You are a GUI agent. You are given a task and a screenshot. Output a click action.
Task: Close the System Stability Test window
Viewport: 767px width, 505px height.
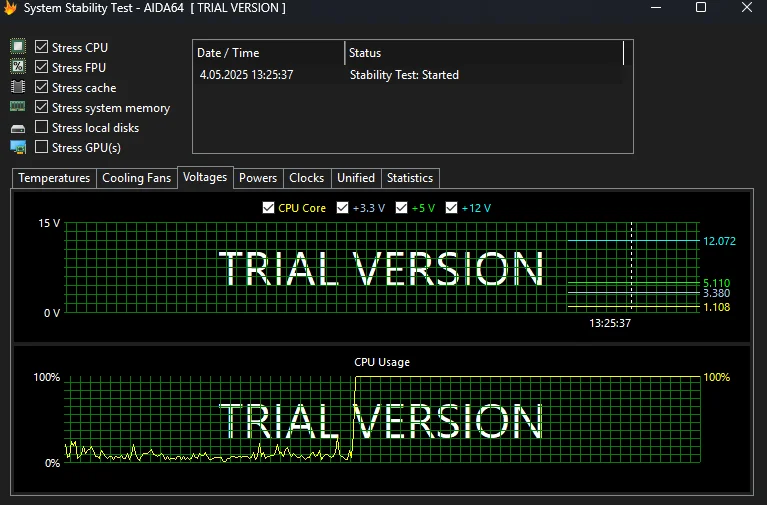pyautogui.click(x=746, y=7)
